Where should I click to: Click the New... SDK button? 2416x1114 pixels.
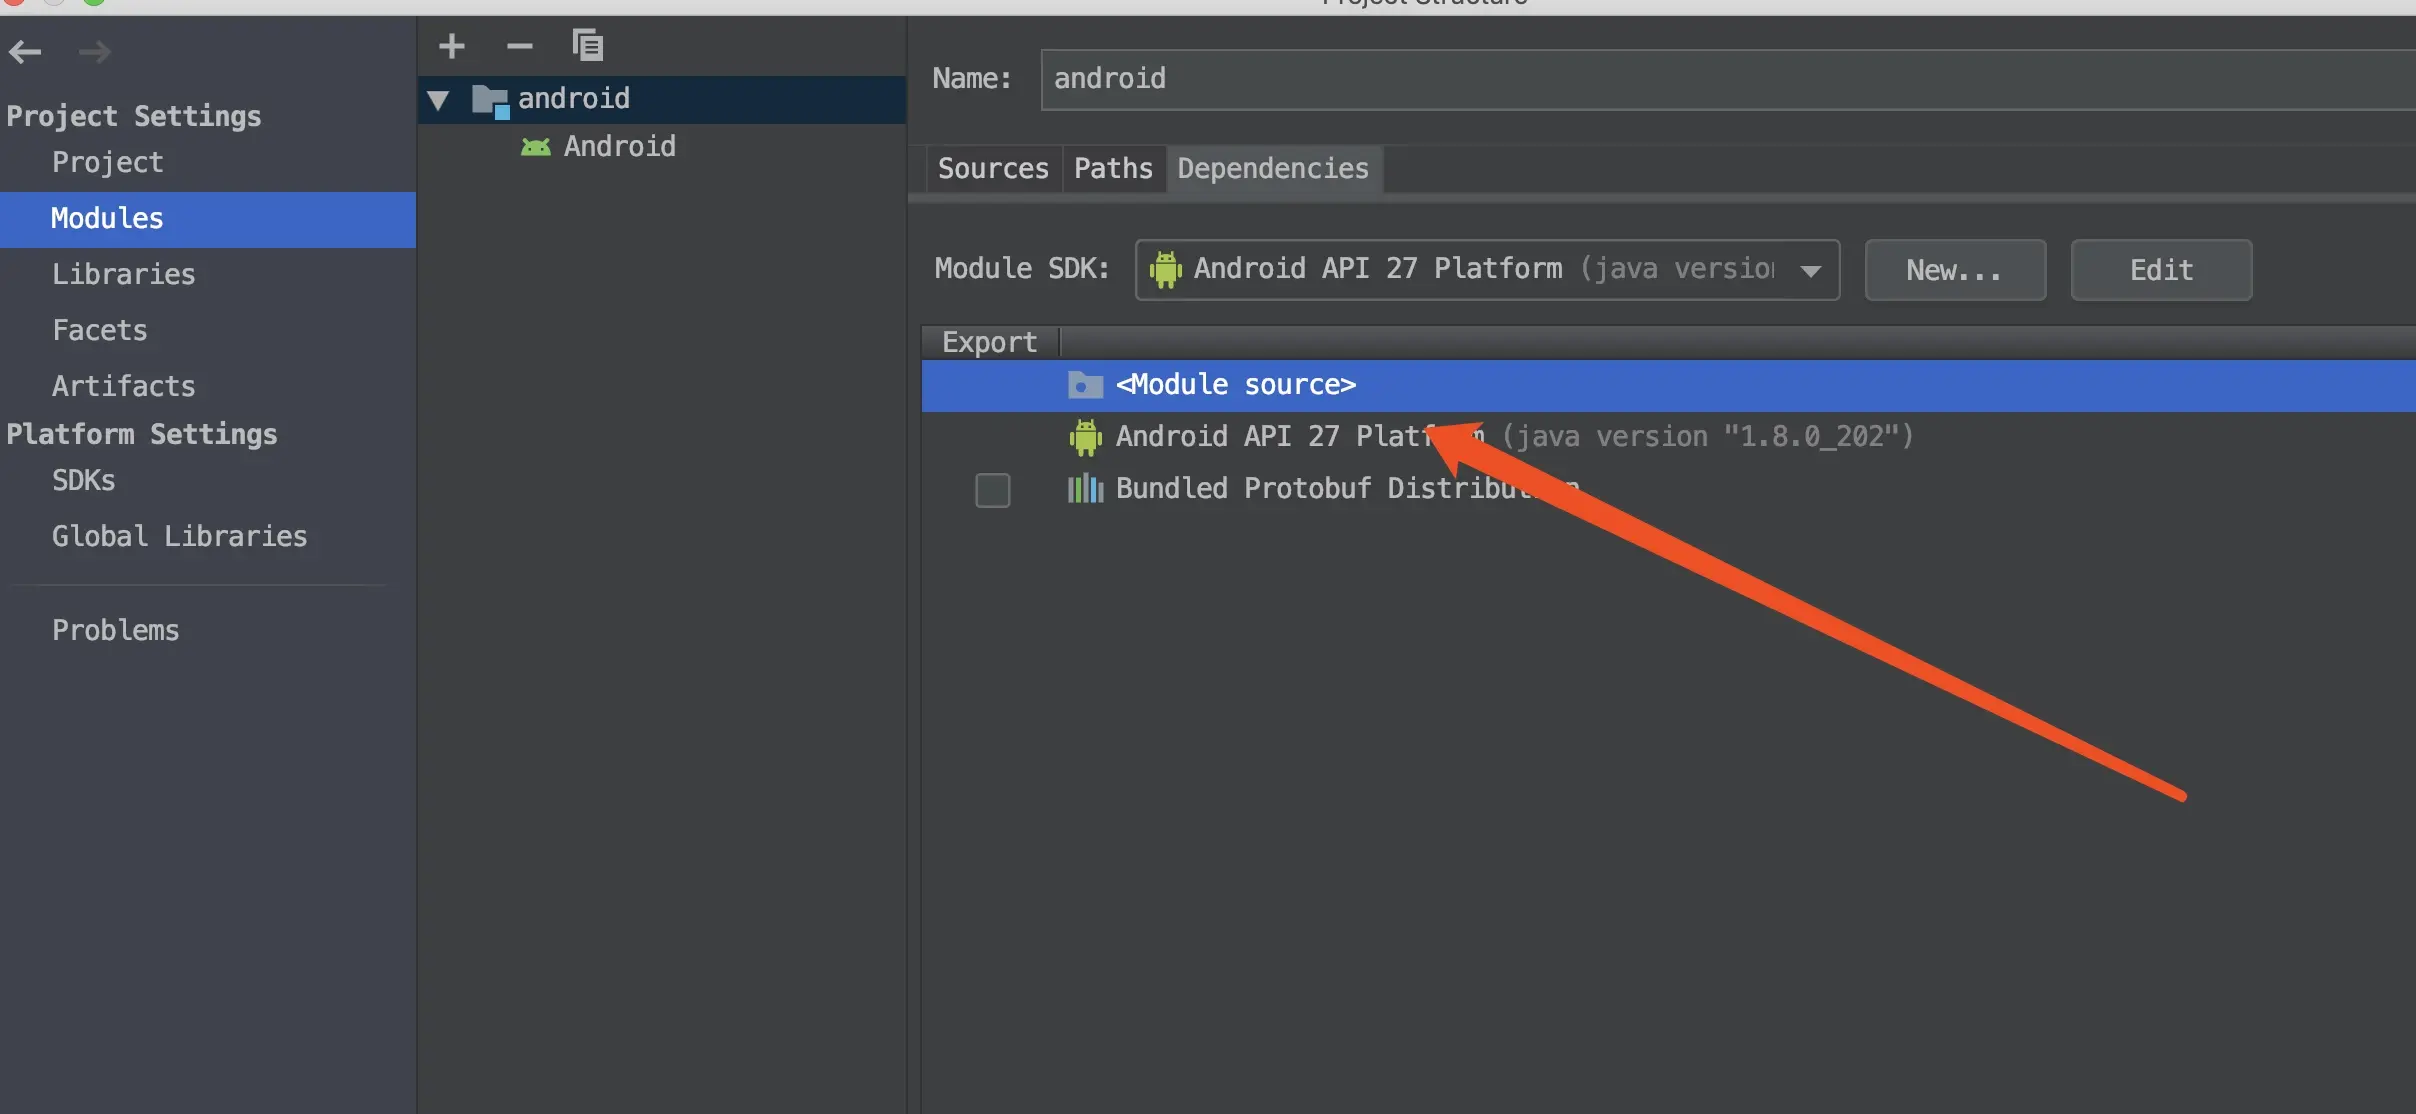[1955, 270]
